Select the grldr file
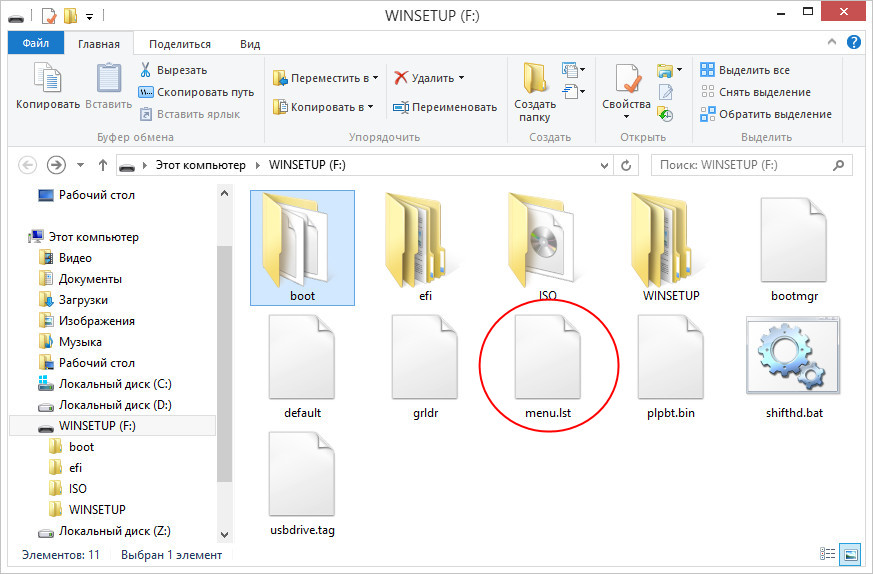Screen dimensions: 873x574 [425, 366]
